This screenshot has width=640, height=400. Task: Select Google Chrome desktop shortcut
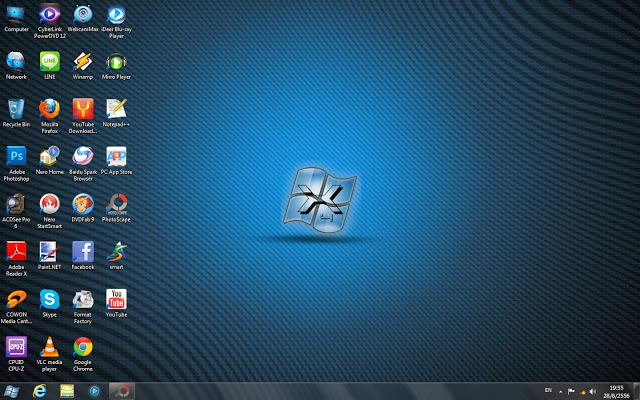click(83, 354)
